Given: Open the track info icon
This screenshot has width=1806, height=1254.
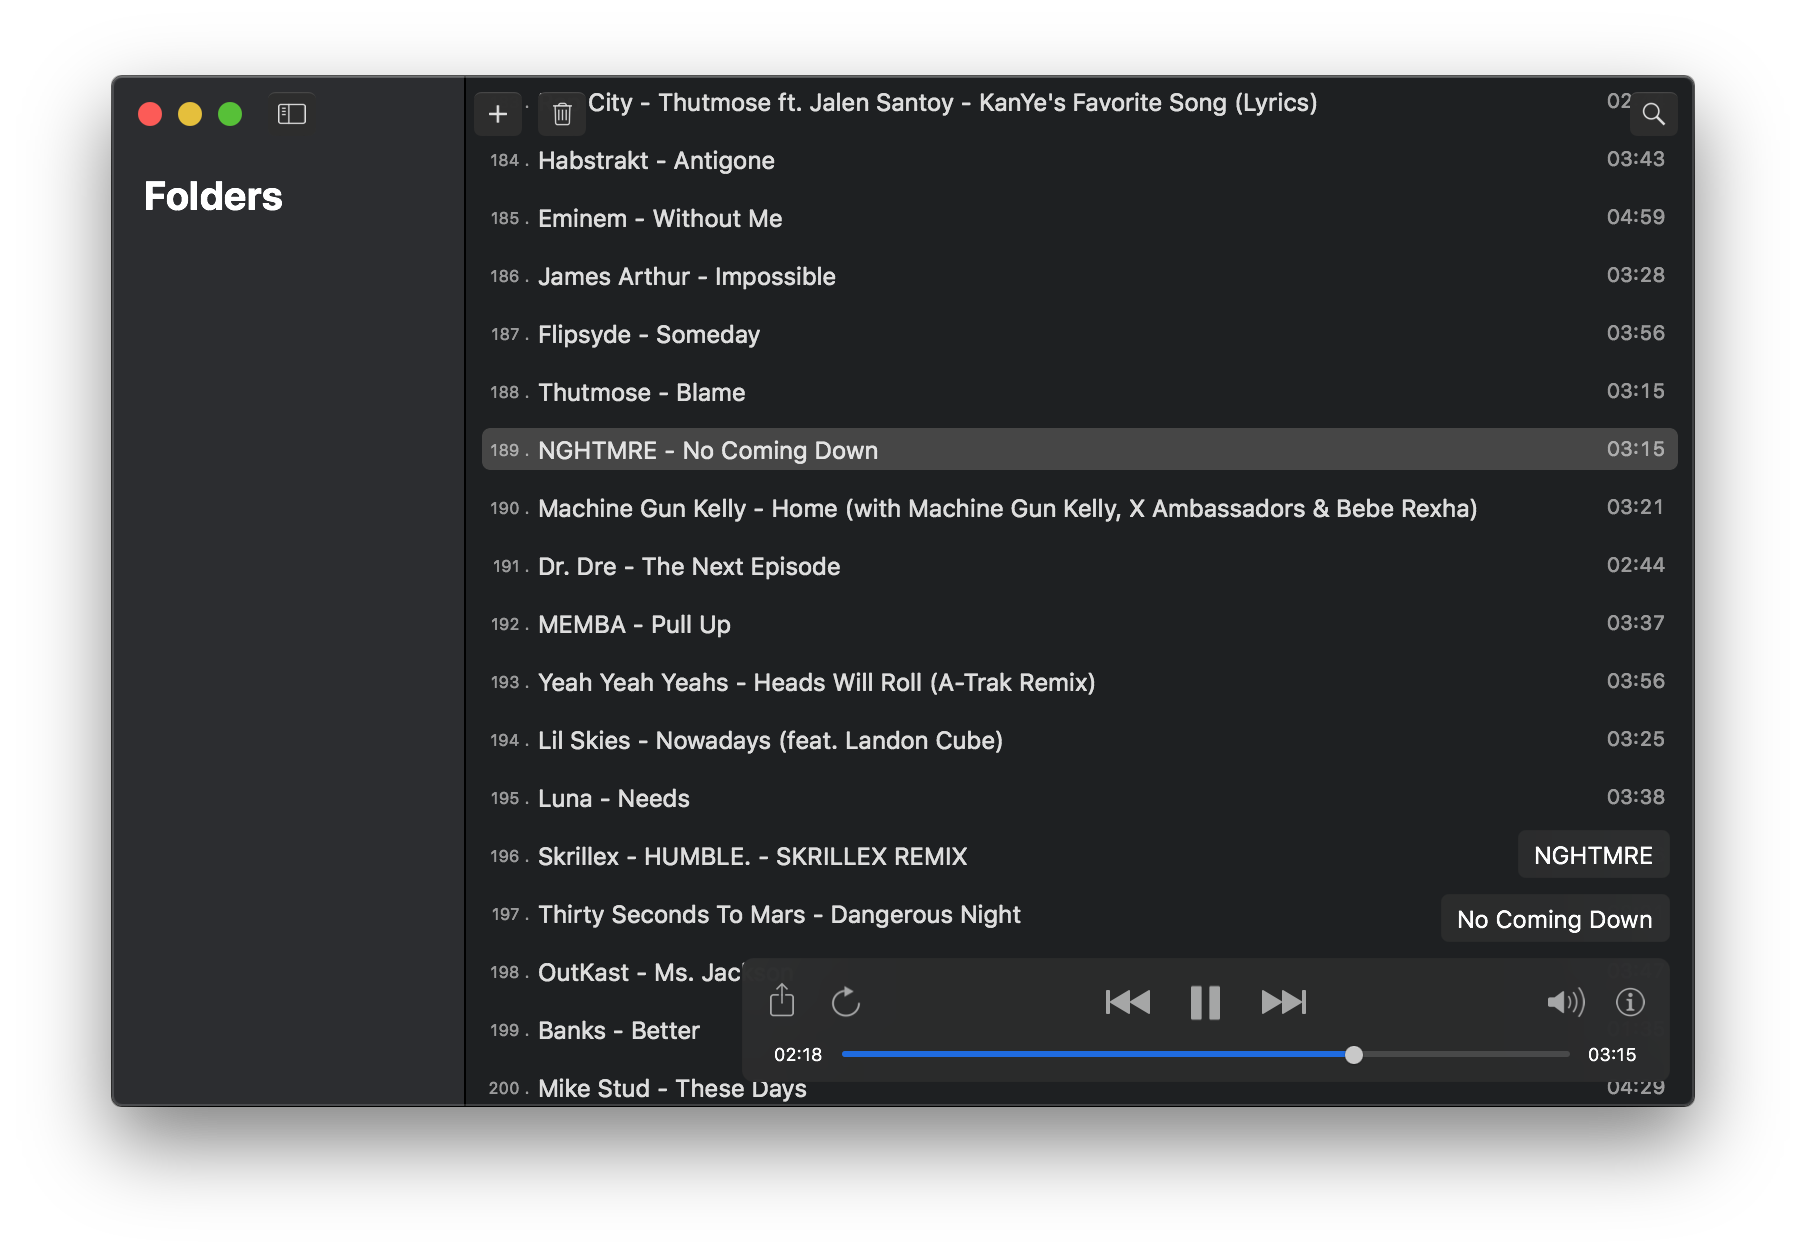Looking at the screenshot, I should (x=1630, y=1001).
